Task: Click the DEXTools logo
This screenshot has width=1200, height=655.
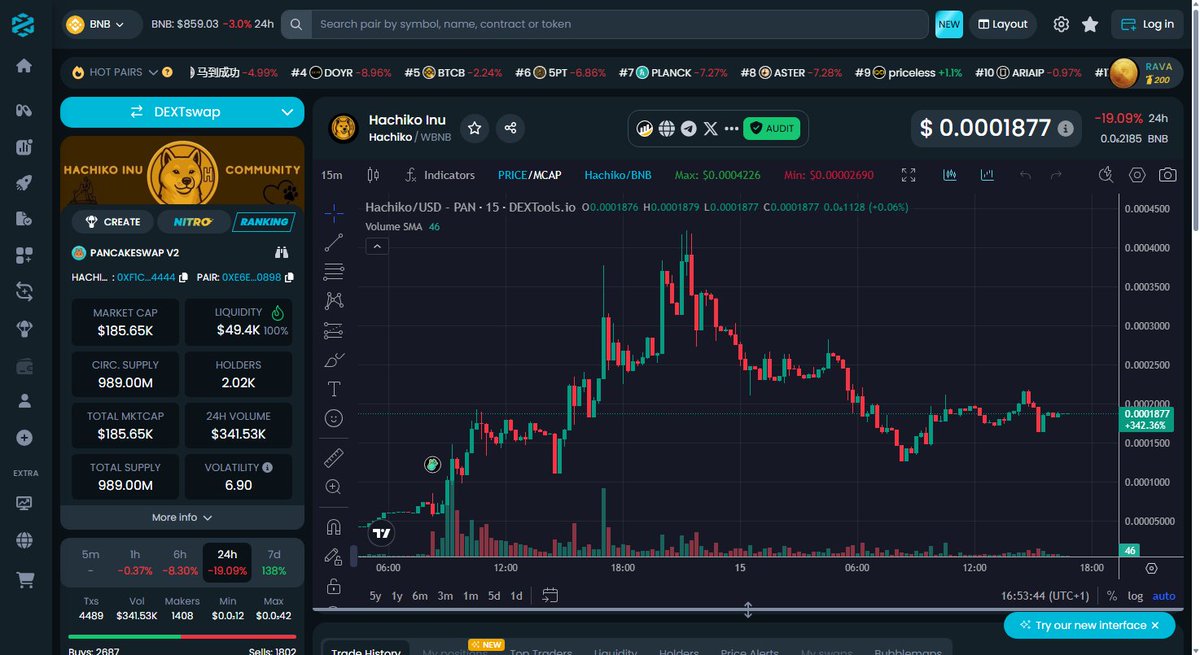Action: click(24, 24)
